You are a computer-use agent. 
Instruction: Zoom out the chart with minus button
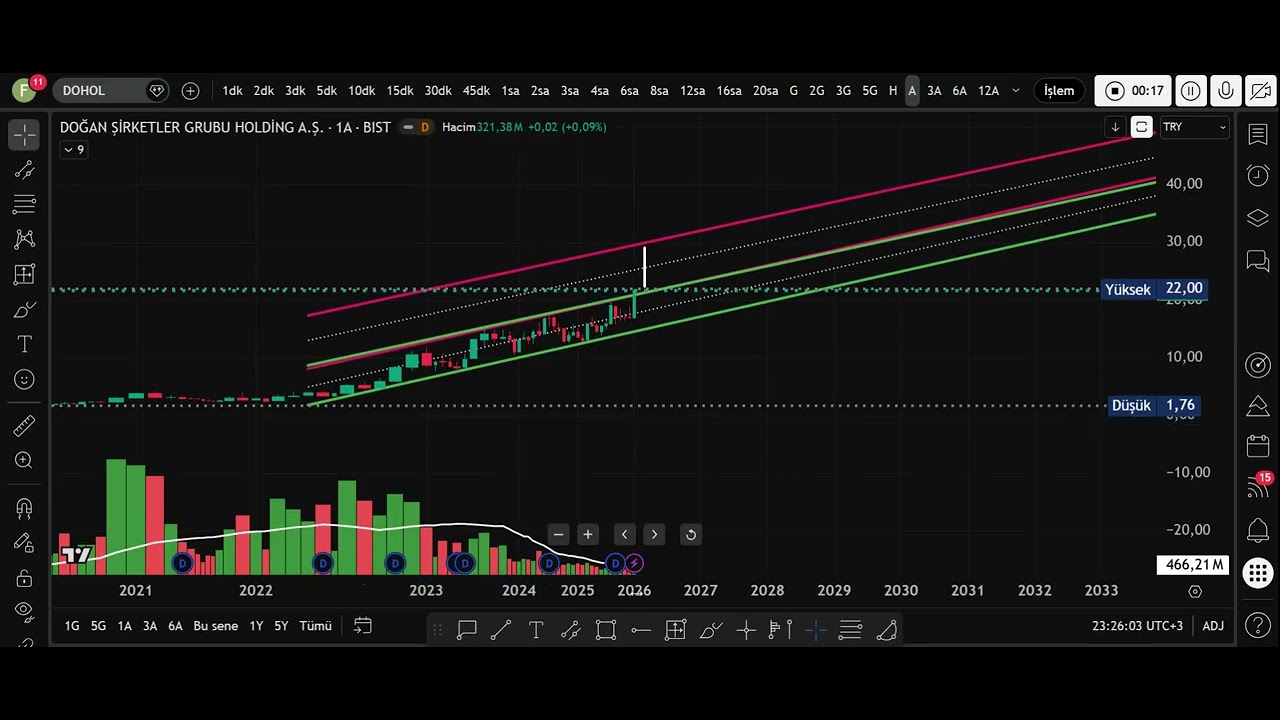click(559, 534)
